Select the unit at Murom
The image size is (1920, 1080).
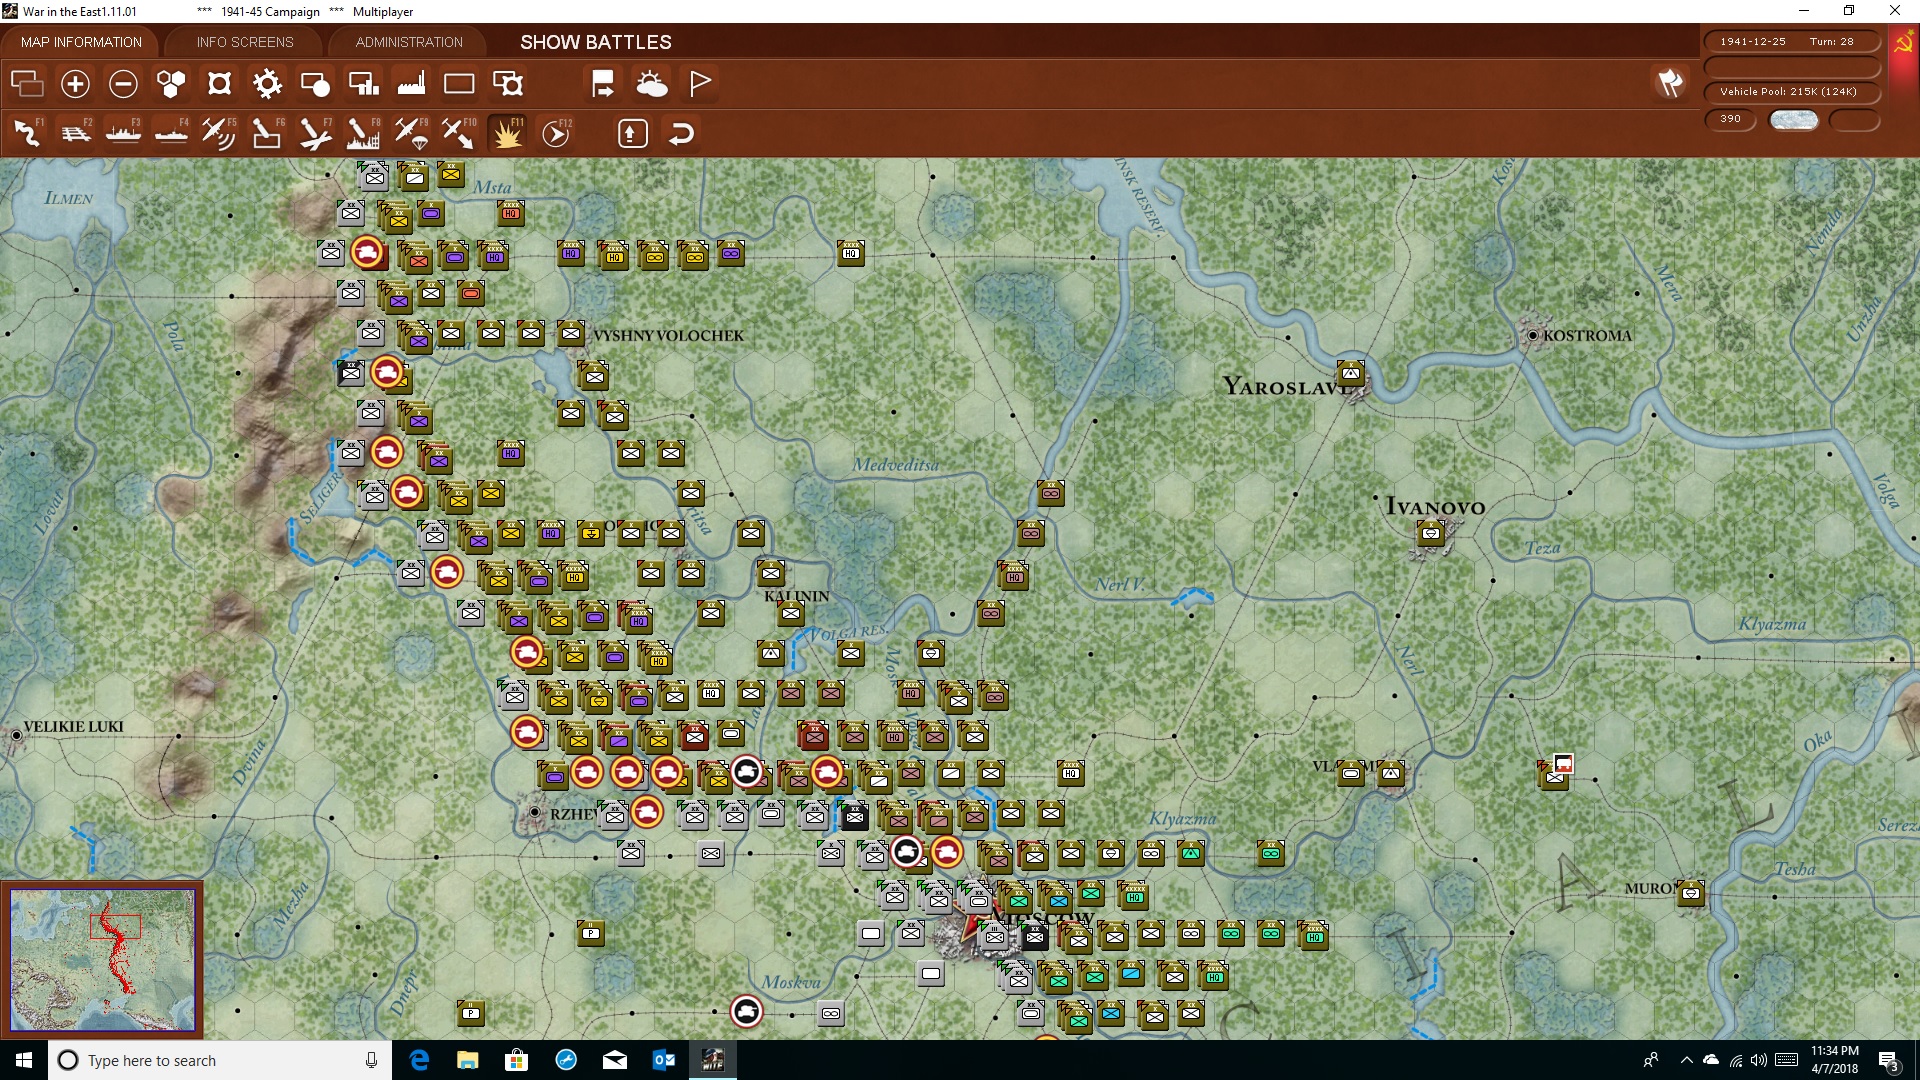click(x=1691, y=894)
